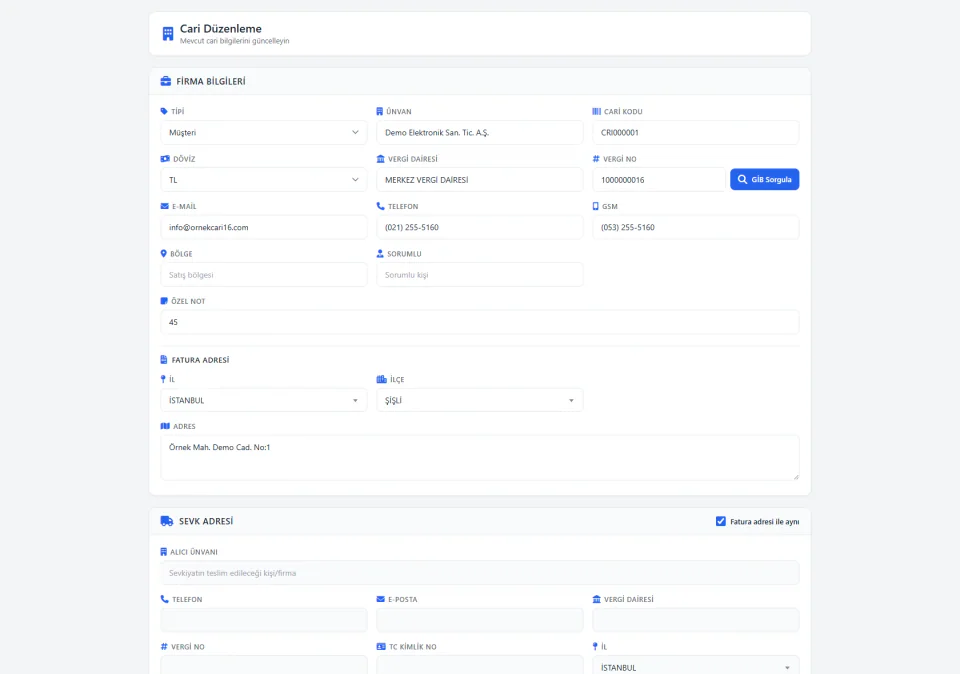The image size is (960, 674).
Task: Click the briefcase icon next to FİRMA BİLGİLERİ
Action: click(165, 81)
